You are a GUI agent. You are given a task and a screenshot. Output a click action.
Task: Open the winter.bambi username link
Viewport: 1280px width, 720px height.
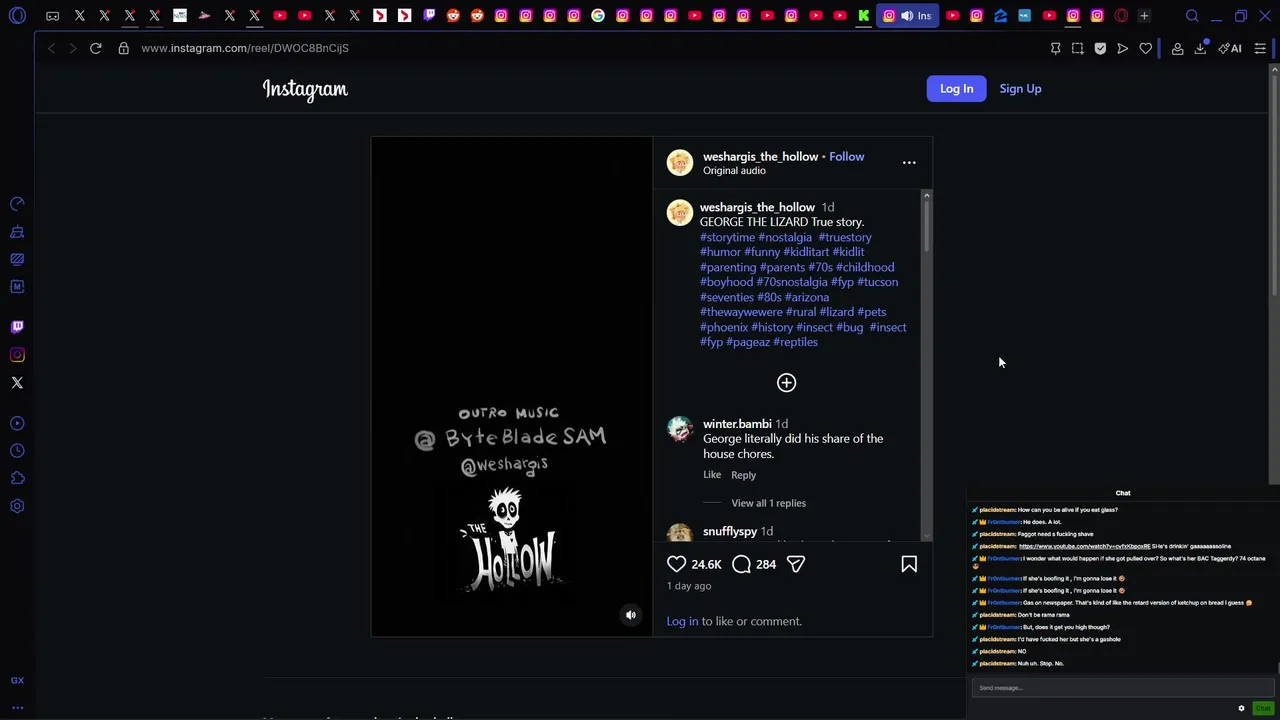pos(737,424)
